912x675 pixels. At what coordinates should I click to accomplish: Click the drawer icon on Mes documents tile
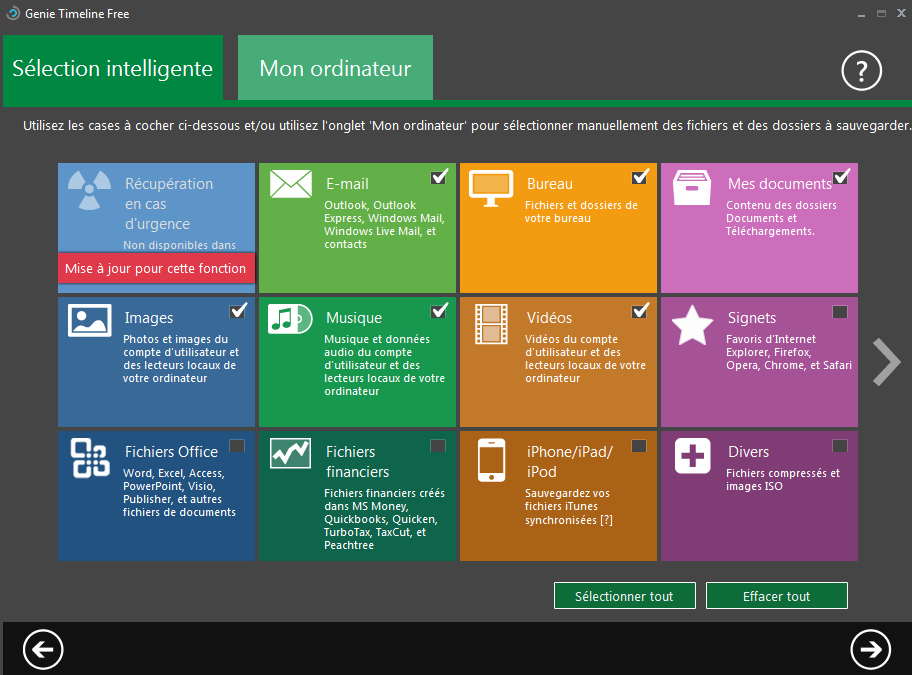(x=692, y=187)
